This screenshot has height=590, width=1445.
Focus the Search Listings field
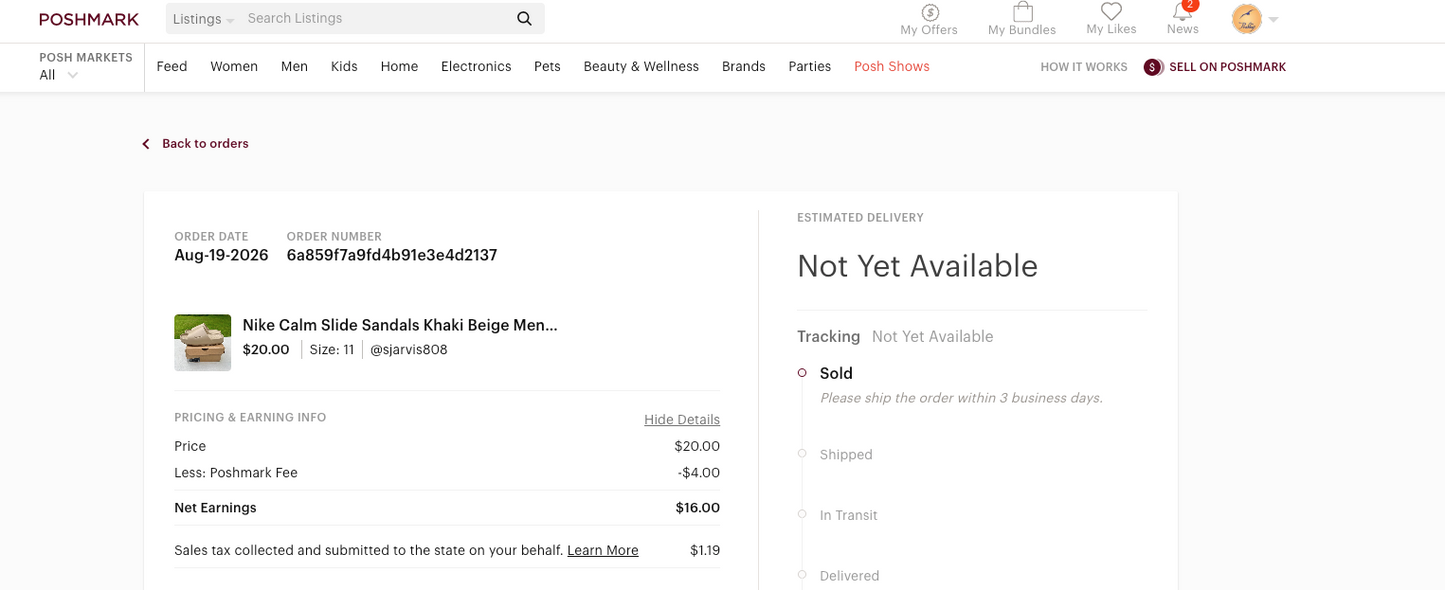(378, 18)
